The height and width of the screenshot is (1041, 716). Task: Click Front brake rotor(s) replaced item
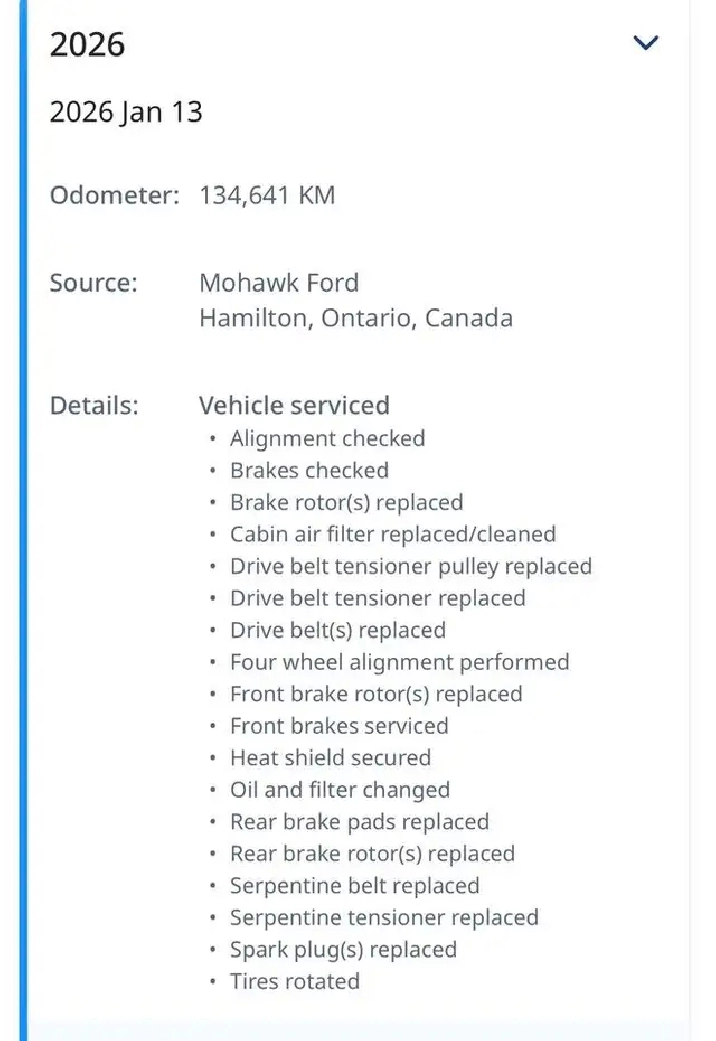pos(376,694)
